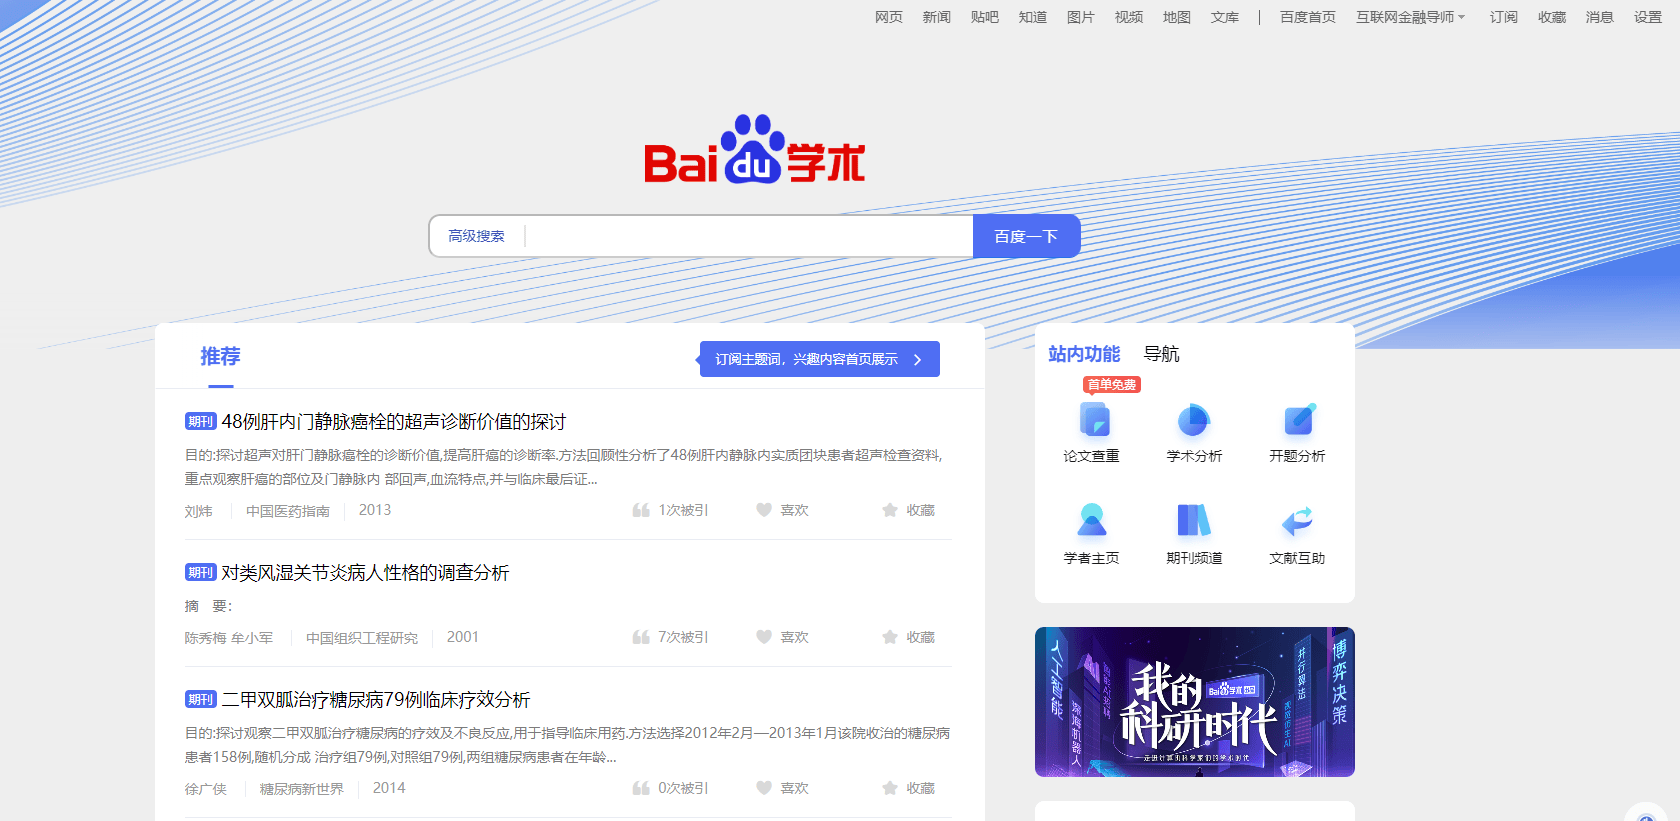Image resolution: width=1680 pixels, height=821 pixels.
Task: Focus the search input field
Action: tap(749, 236)
